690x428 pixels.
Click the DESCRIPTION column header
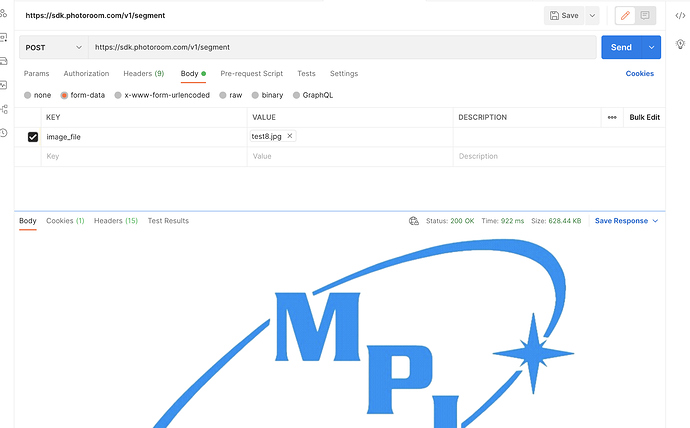pos(483,117)
